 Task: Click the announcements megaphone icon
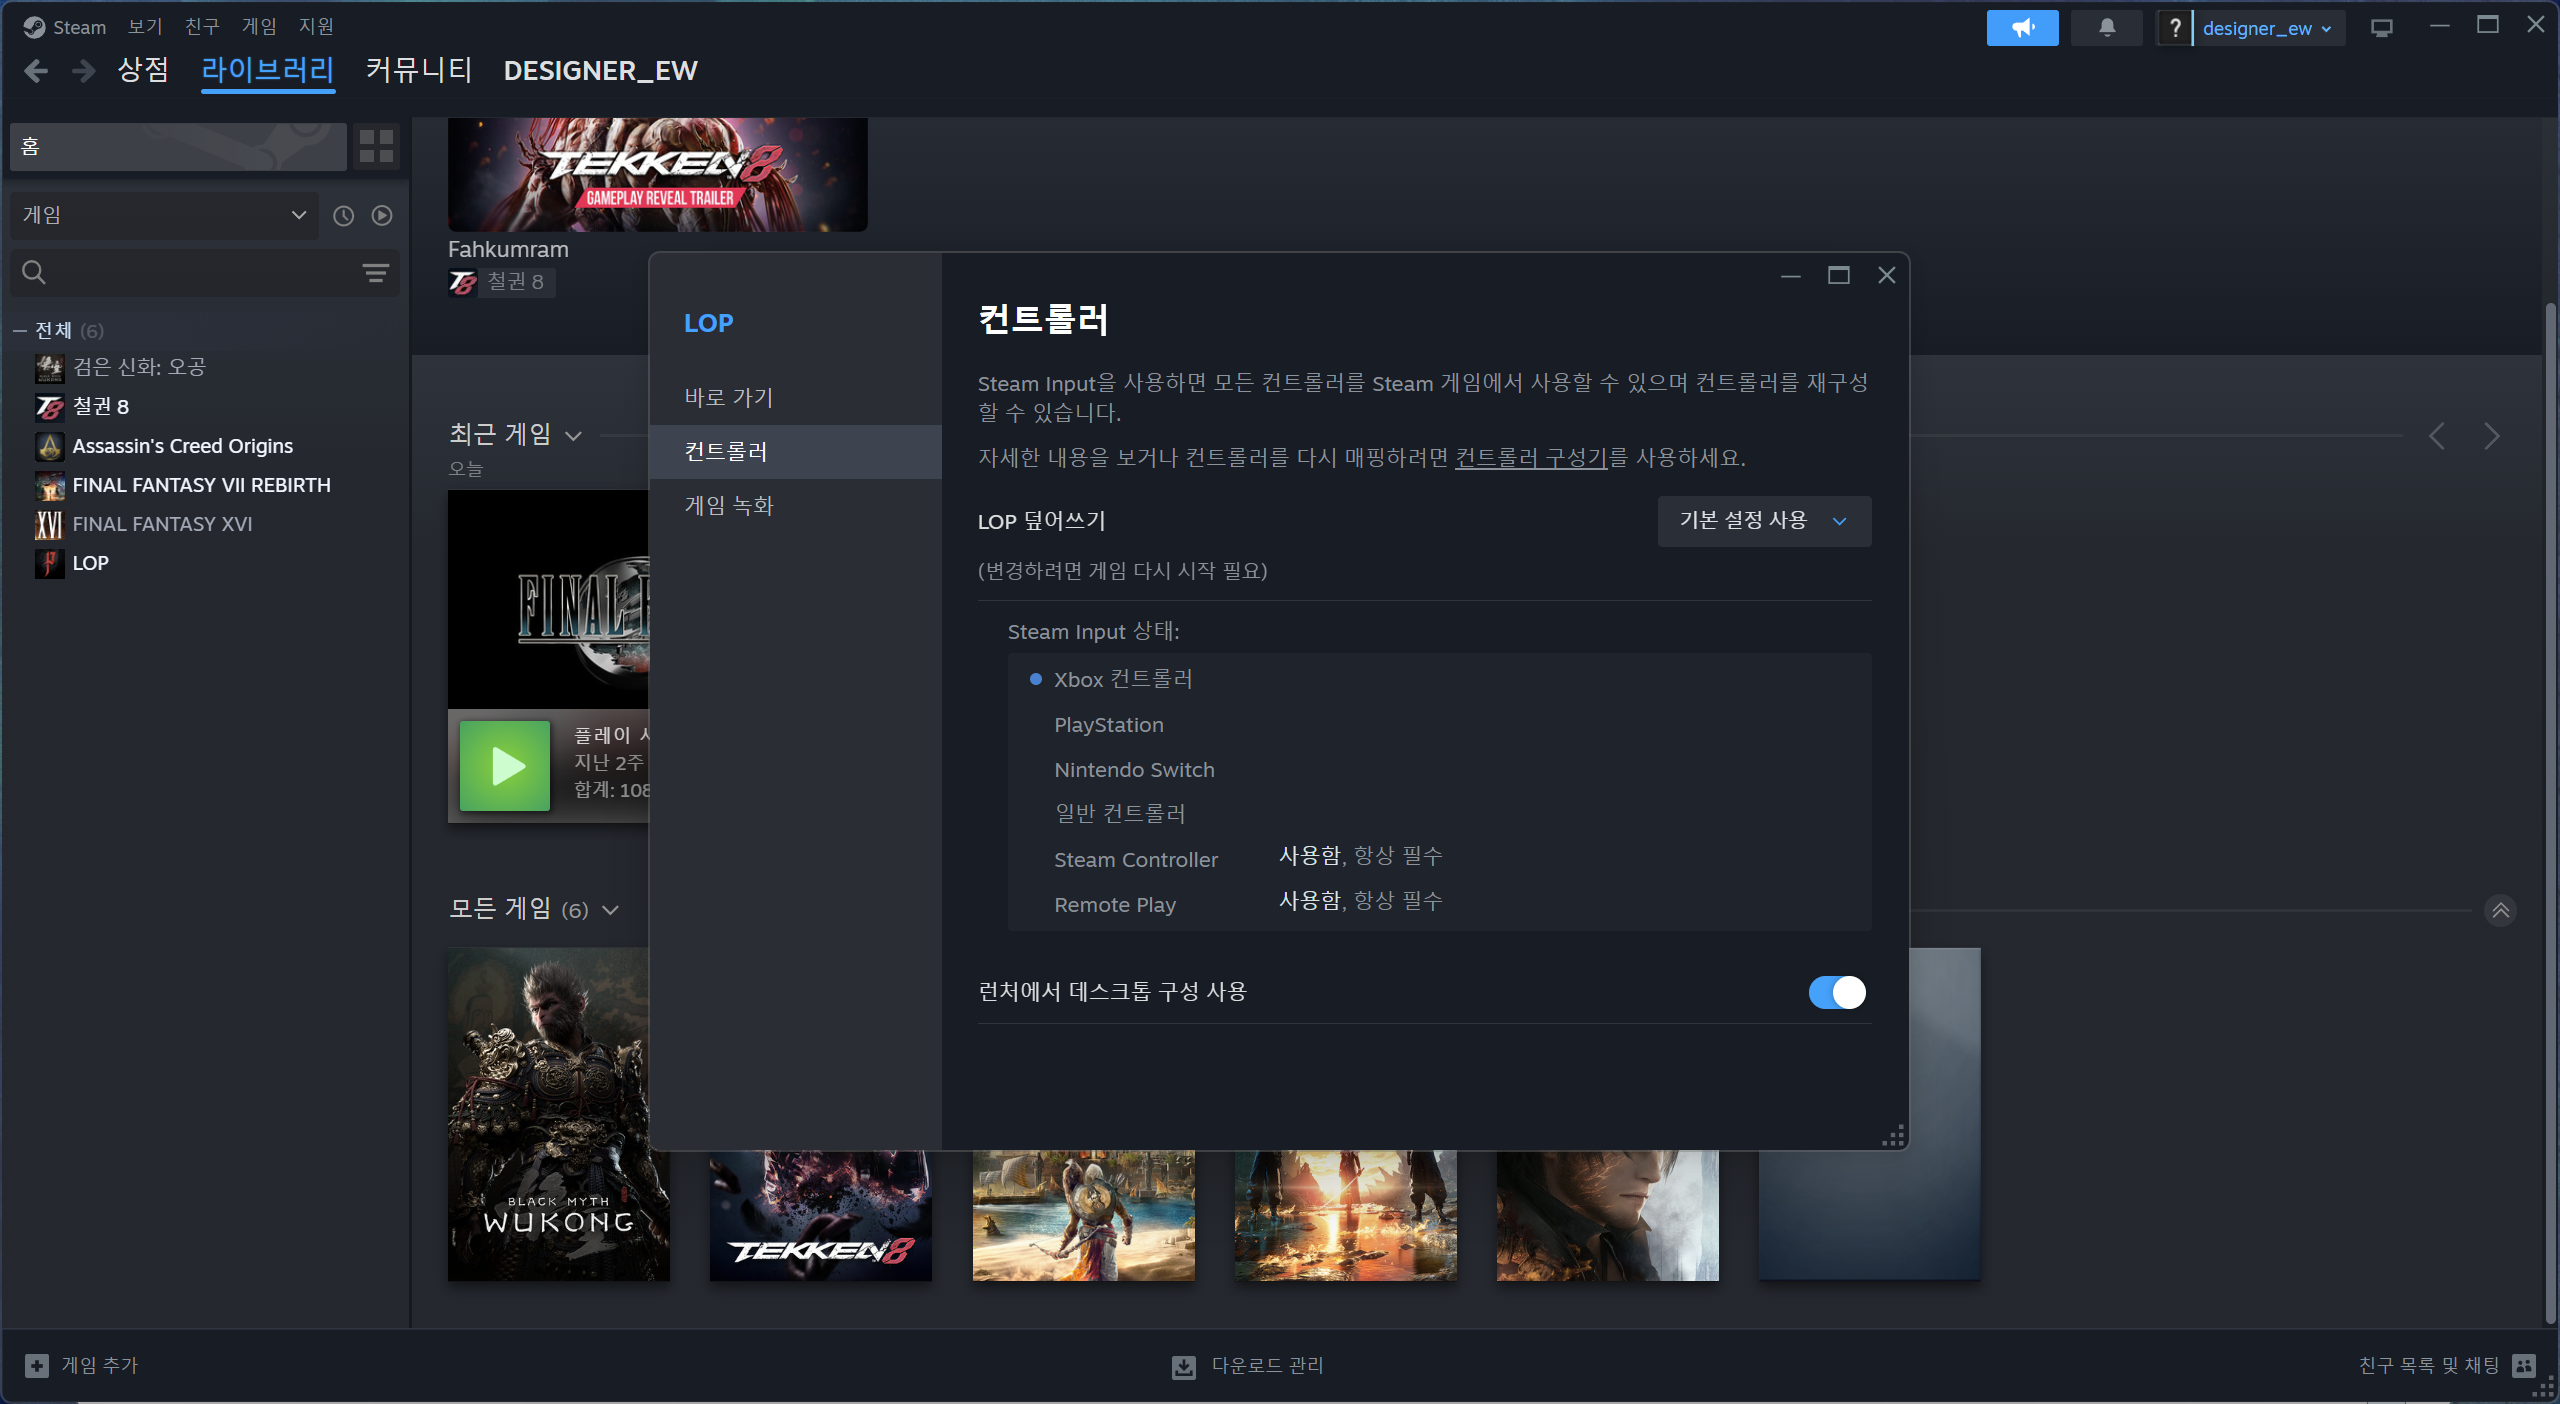[x=2022, y=28]
